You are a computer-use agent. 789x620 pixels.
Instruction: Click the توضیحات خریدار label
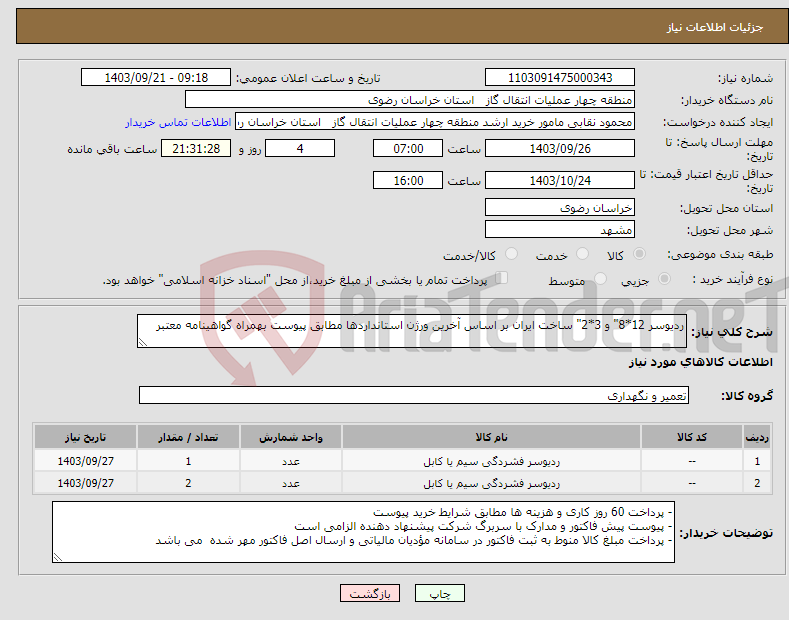click(x=726, y=533)
